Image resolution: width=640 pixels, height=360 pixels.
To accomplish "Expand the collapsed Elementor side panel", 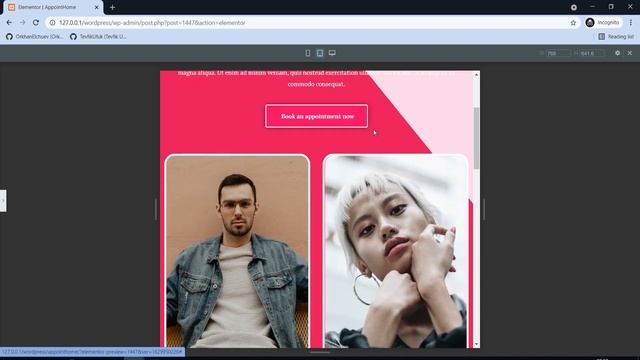I will point(3,201).
